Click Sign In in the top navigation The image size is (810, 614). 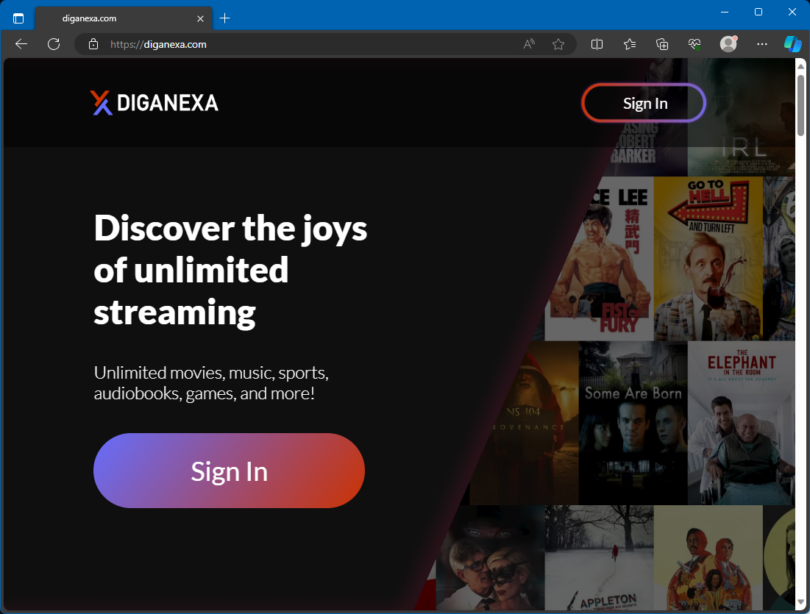click(643, 102)
